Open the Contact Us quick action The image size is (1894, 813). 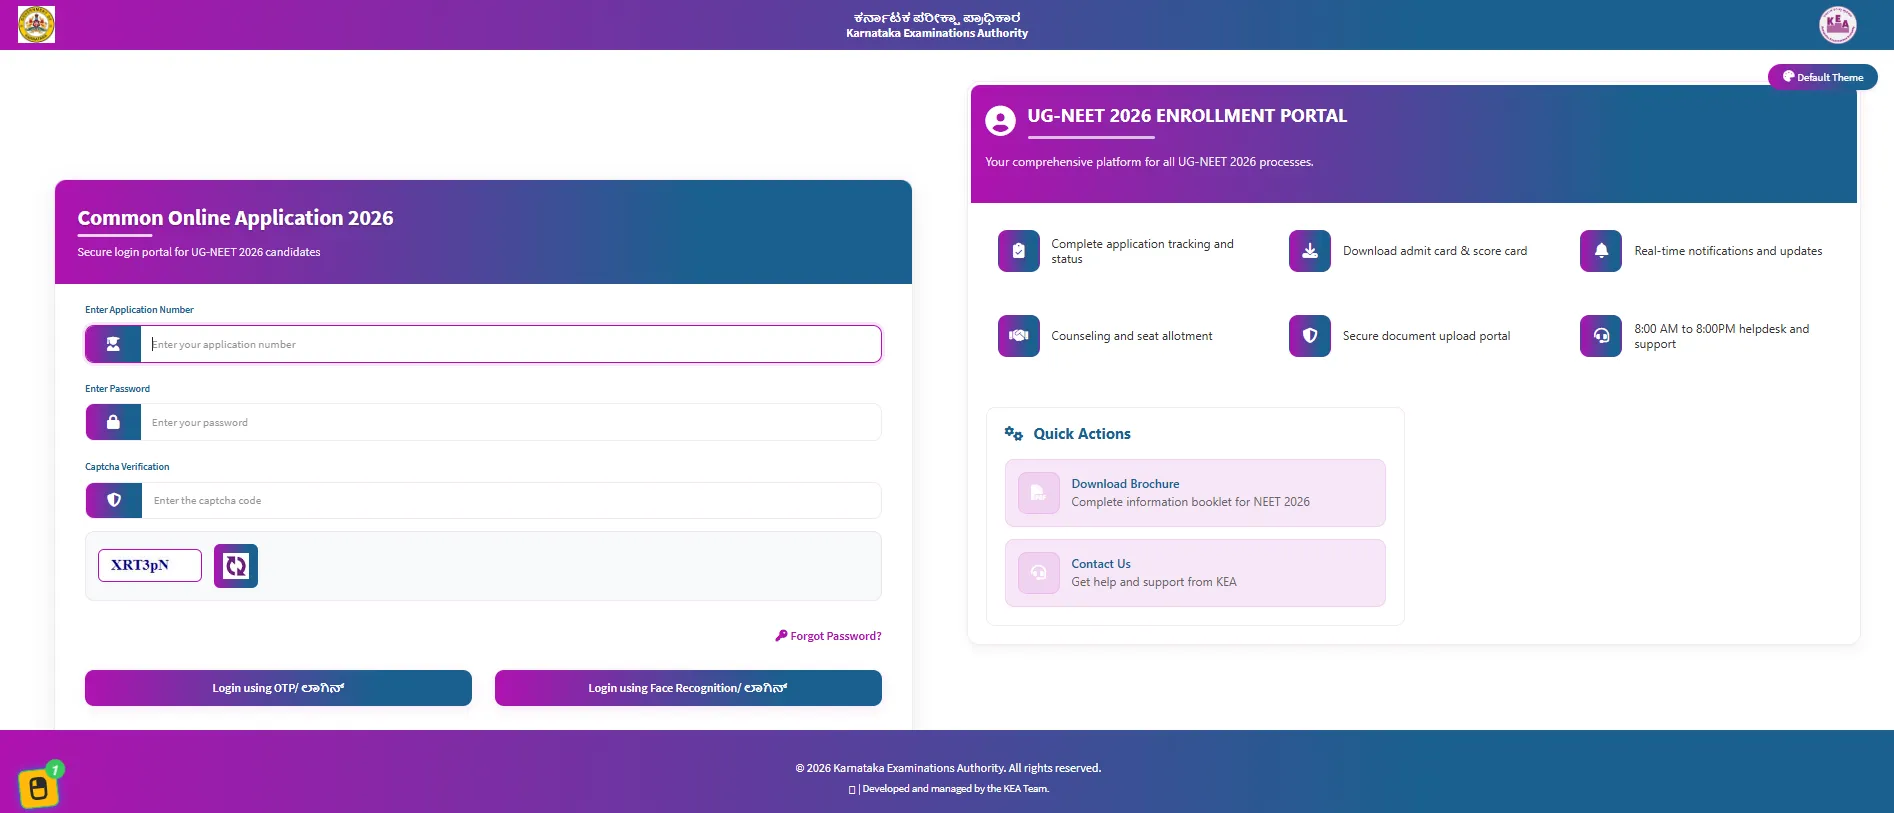(1195, 573)
